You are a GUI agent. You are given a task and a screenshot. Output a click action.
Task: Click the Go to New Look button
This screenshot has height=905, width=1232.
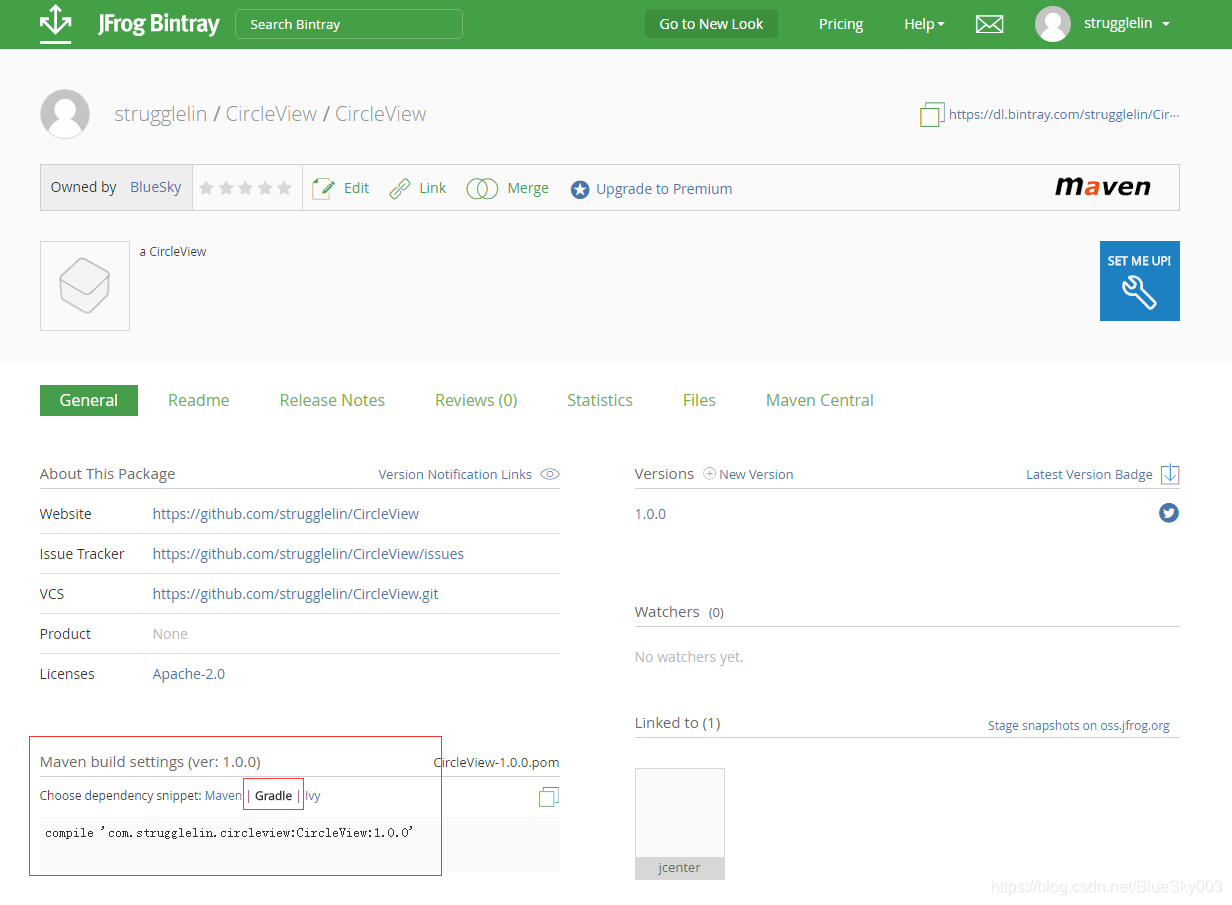(711, 24)
